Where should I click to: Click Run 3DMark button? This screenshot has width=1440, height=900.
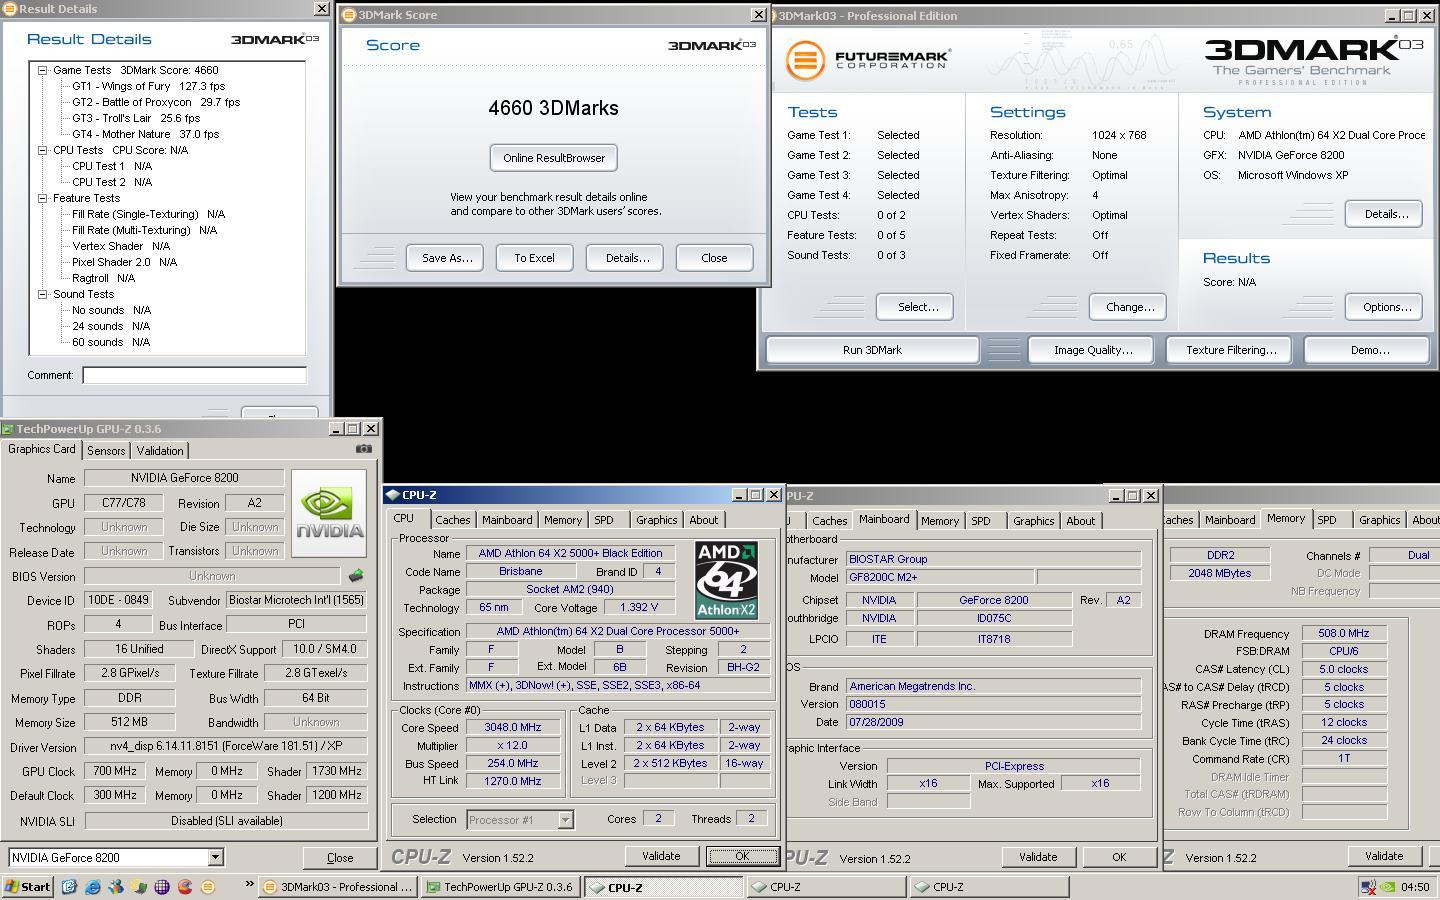click(872, 350)
